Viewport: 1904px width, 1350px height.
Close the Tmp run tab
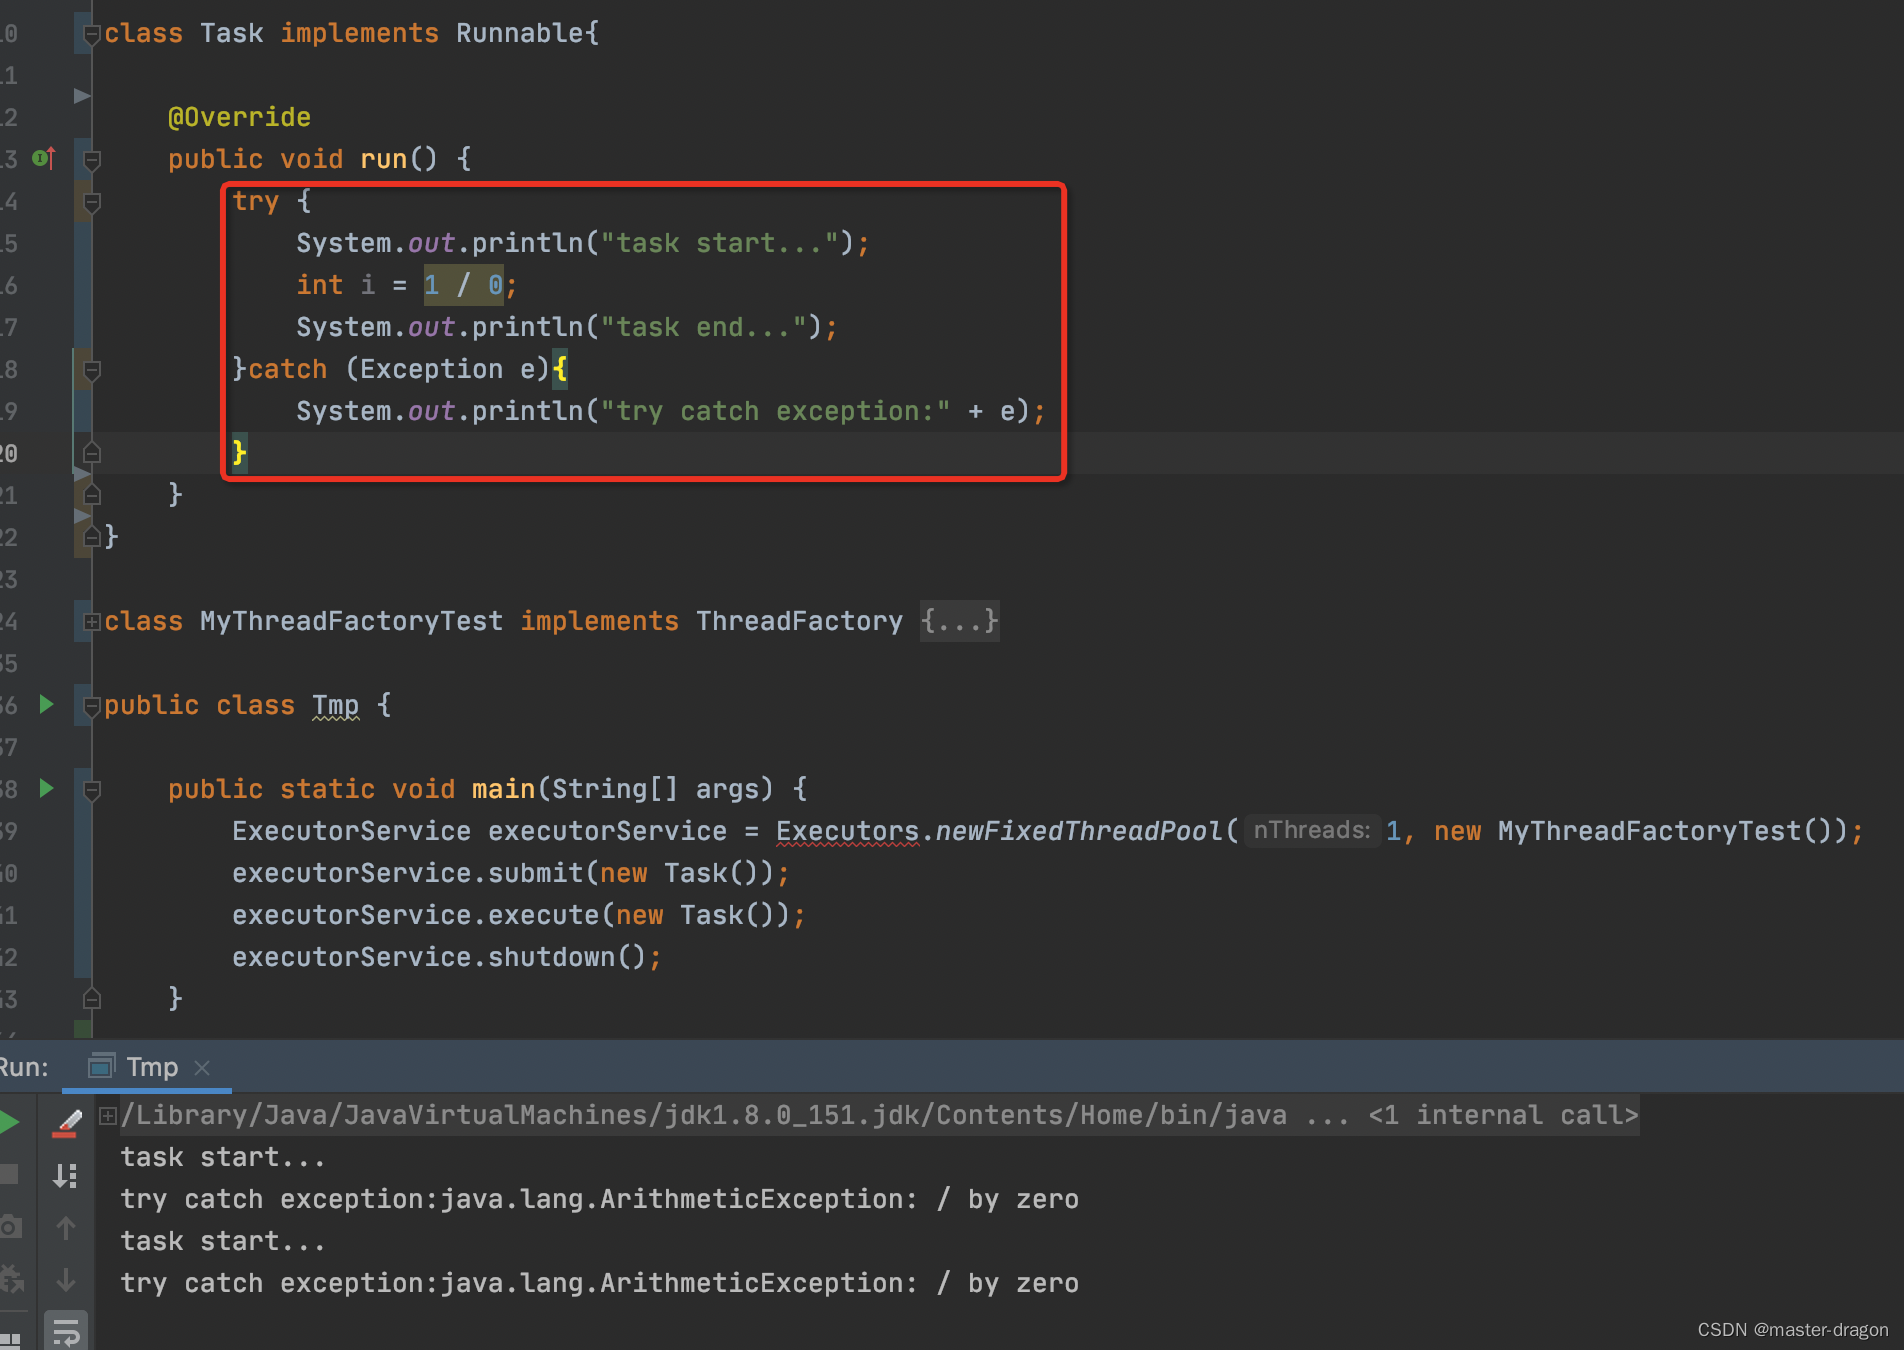(x=202, y=1068)
